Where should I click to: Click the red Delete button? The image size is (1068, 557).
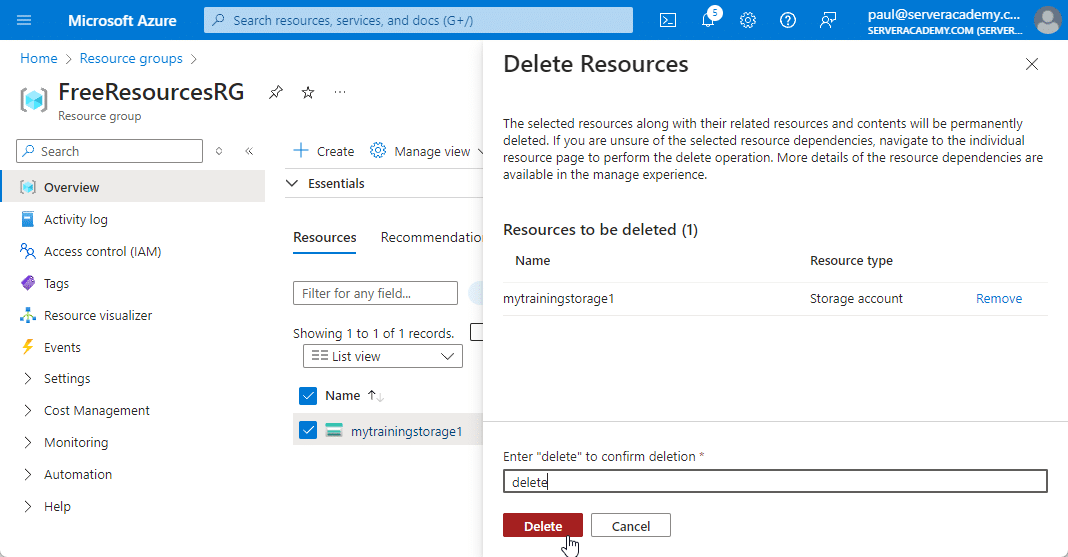click(543, 526)
